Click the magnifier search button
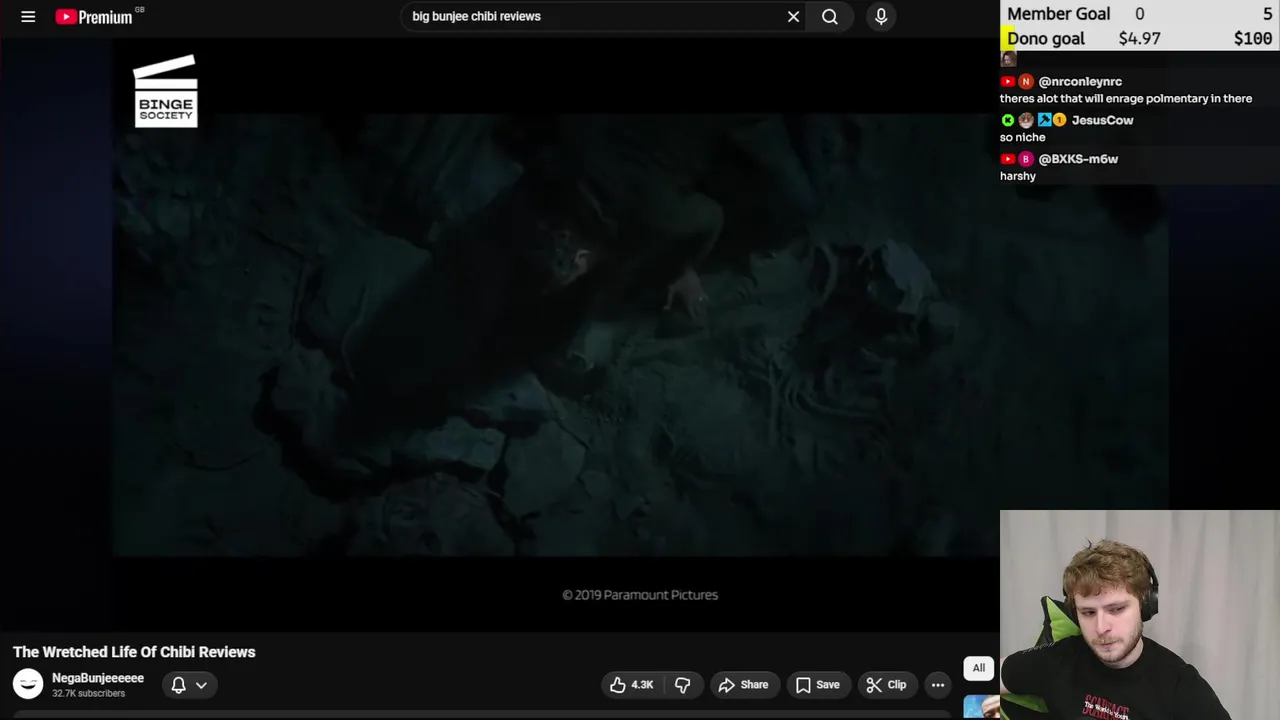The image size is (1280, 720). click(x=829, y=16)
